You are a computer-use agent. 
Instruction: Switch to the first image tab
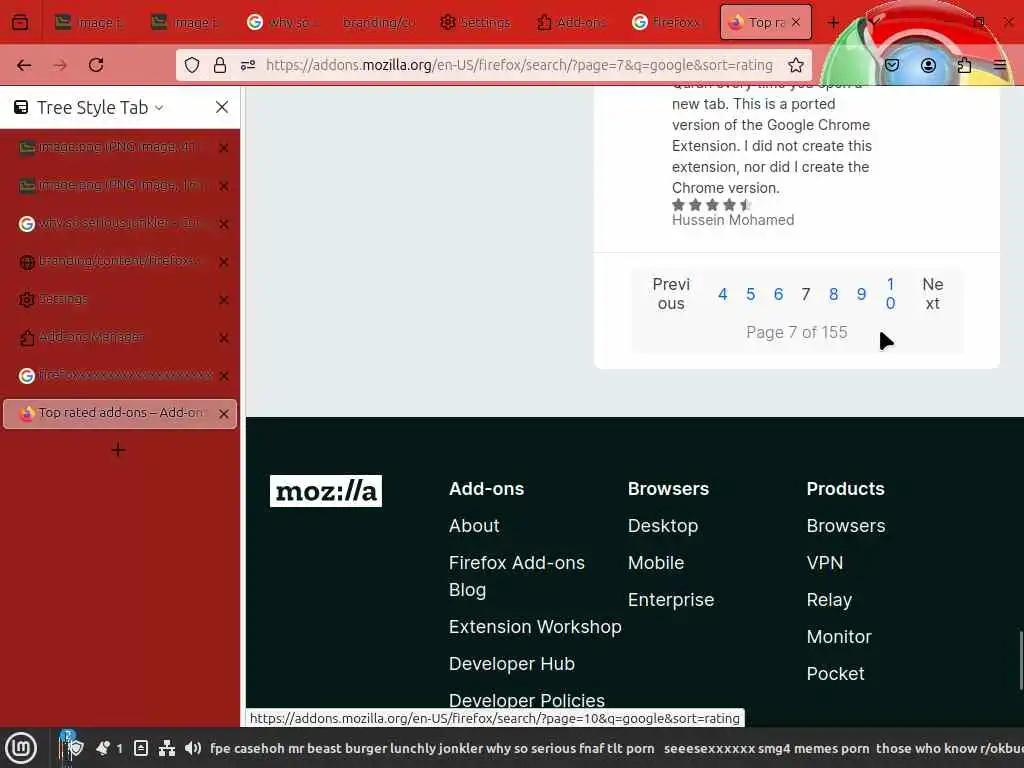point(89,22)
